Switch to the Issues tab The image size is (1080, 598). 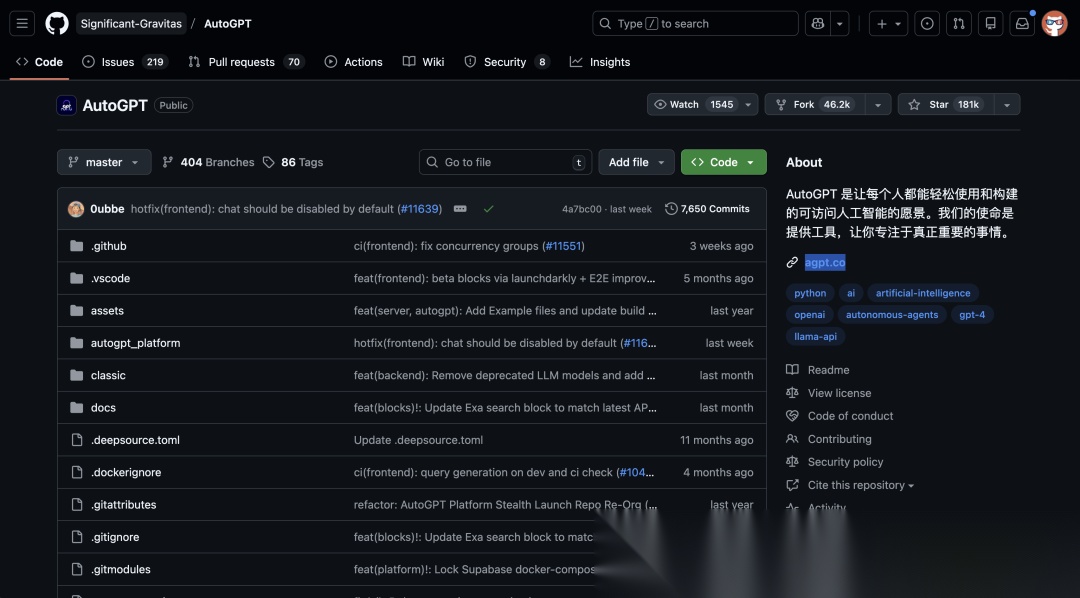point(125,62)
